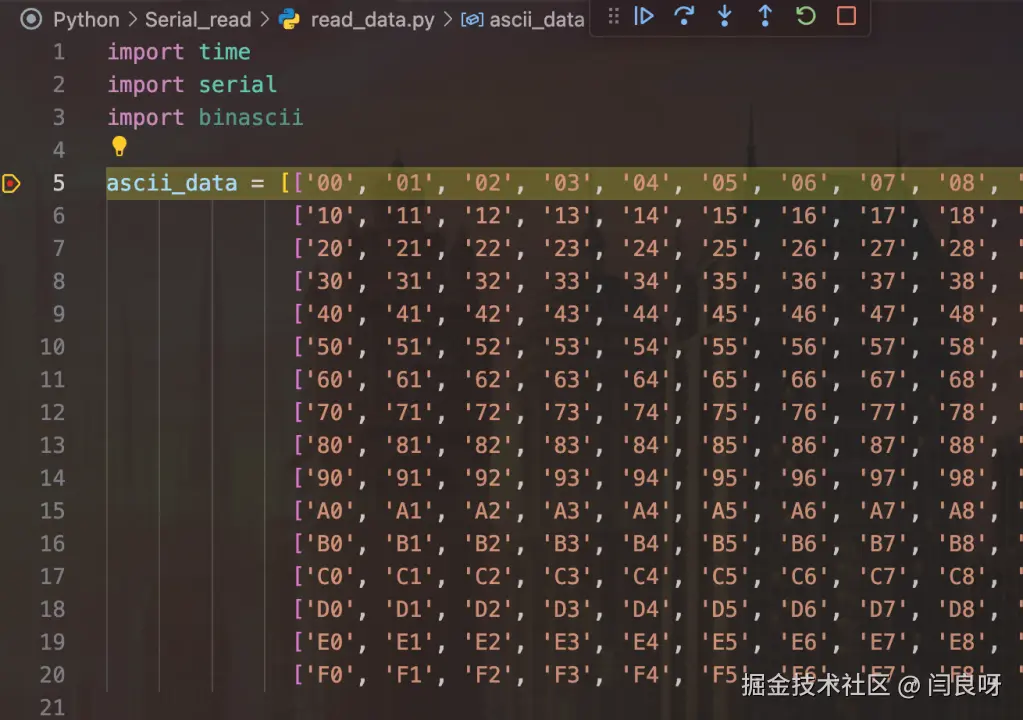Click line number 10 in gutter
The height and width of the screenshot is (720, 1023).
pos(52,347)
